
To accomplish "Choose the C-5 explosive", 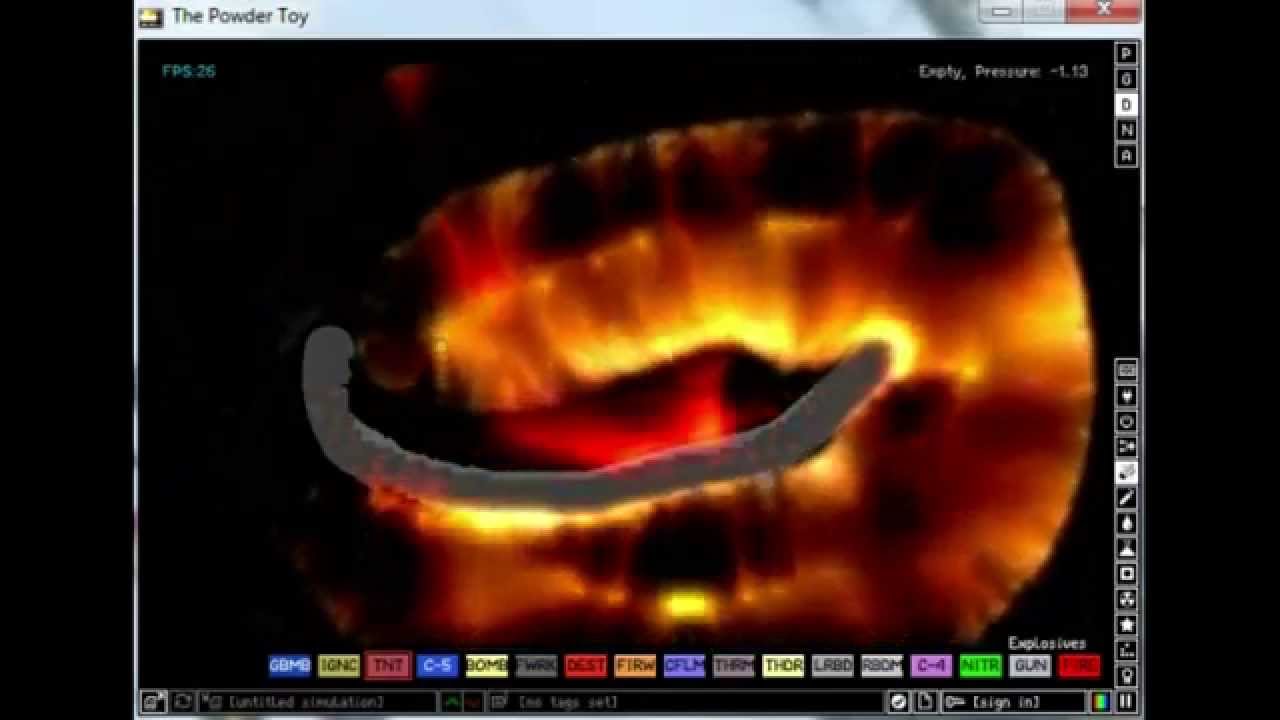I will pyautogui.click(x=437, y=665).
